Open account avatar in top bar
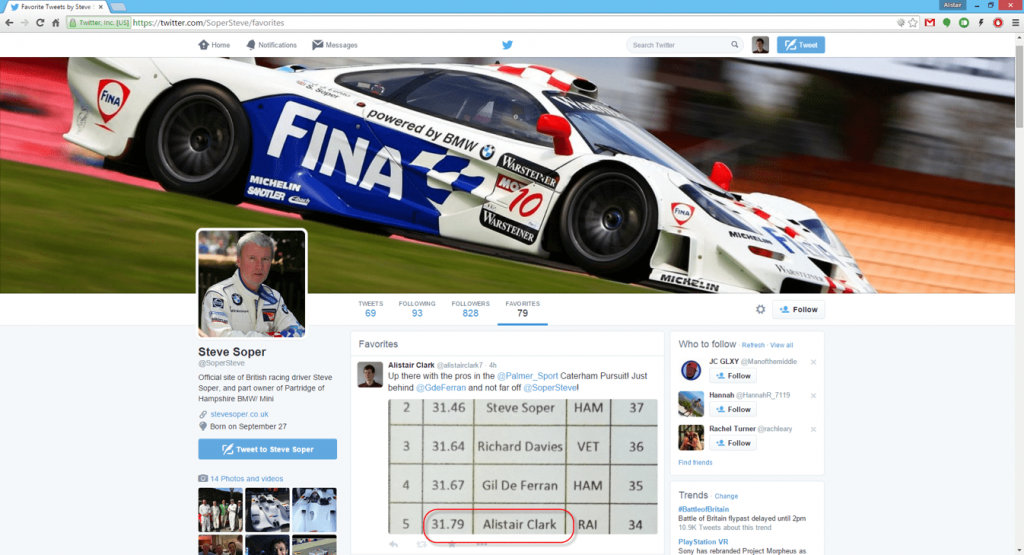The image size is (1024, 555). [x=760, y=45]
